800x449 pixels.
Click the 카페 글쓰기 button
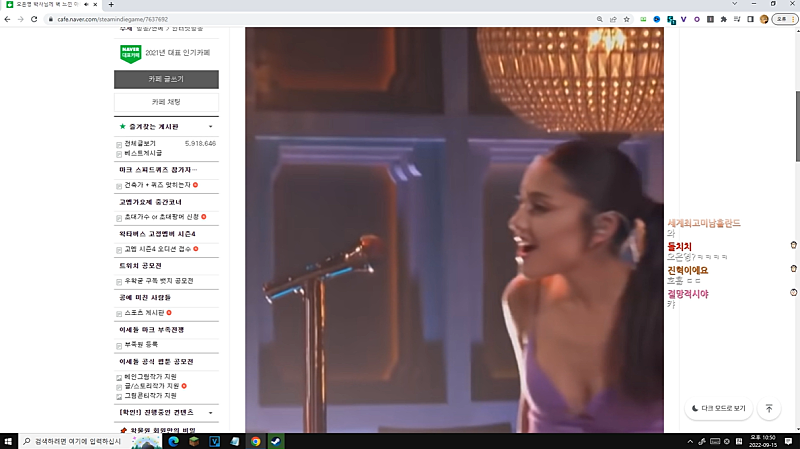tap(166, 79)
